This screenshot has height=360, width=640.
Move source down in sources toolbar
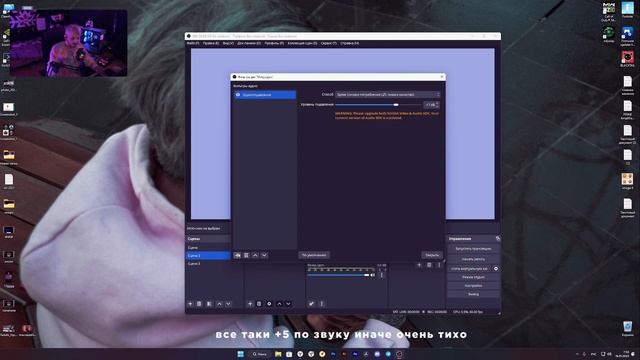pyautogui.click(x=288, y=304)
